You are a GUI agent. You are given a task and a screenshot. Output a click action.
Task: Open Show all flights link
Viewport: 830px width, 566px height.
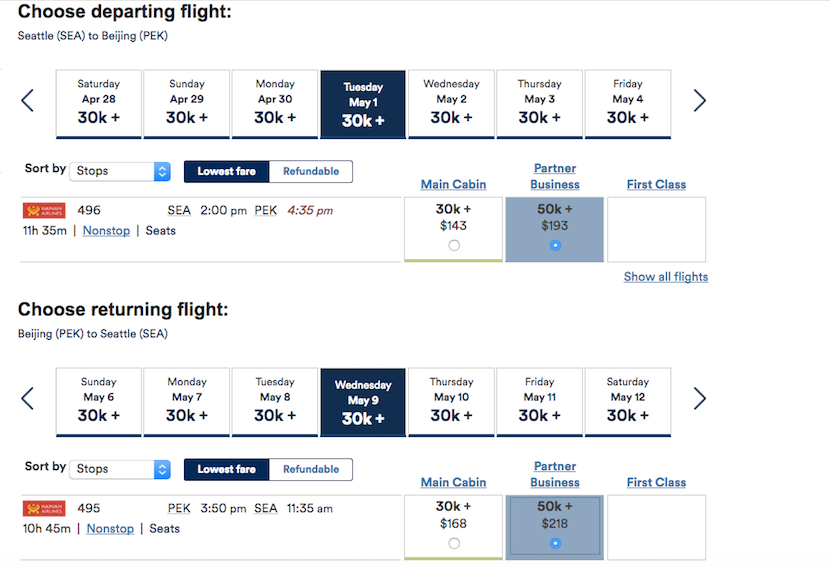point(665,277)
